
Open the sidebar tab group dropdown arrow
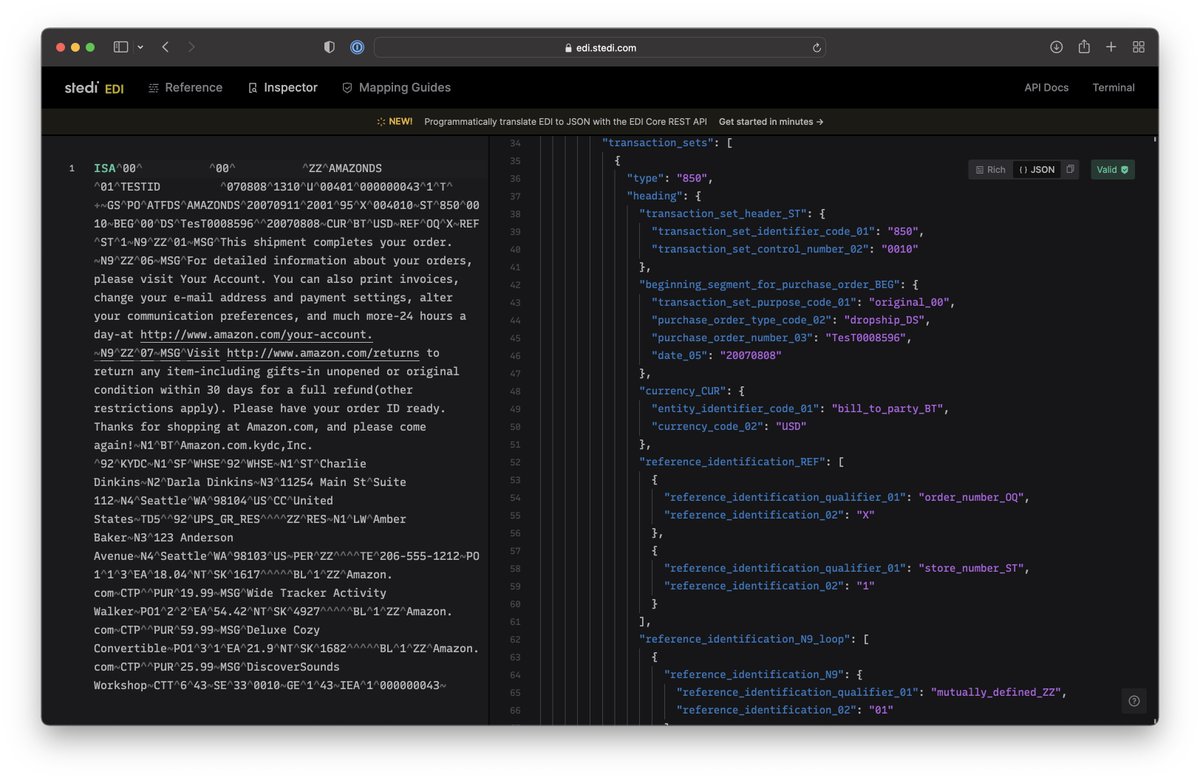pos(140,47)
